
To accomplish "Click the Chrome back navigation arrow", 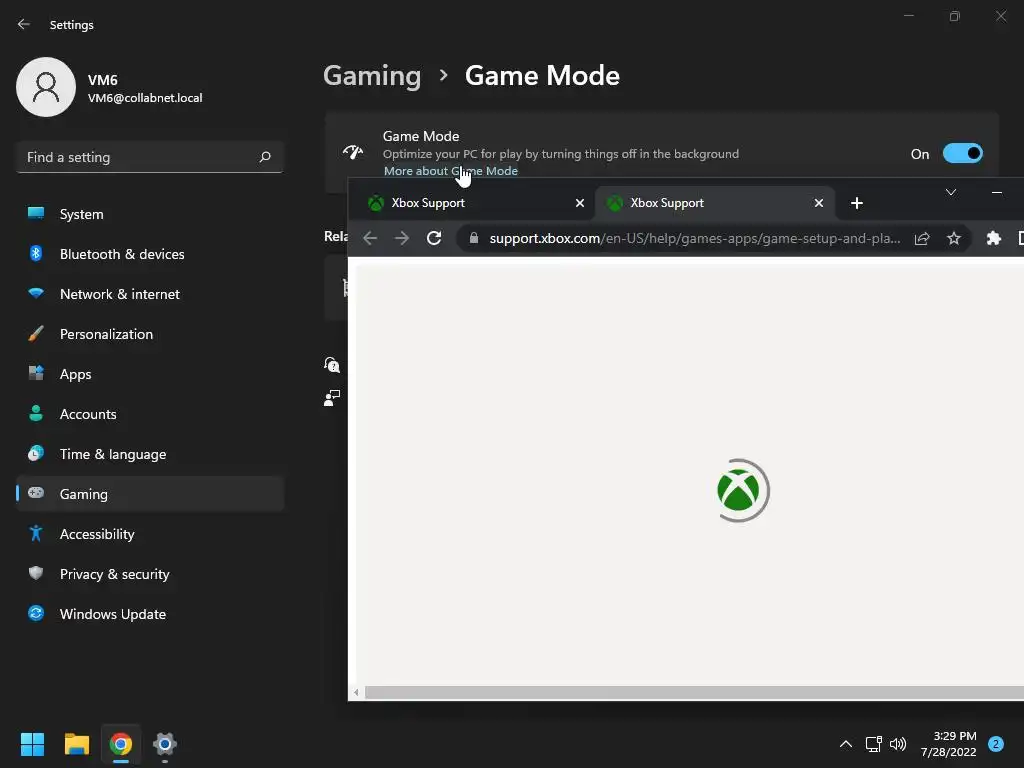I will point(370,238).
